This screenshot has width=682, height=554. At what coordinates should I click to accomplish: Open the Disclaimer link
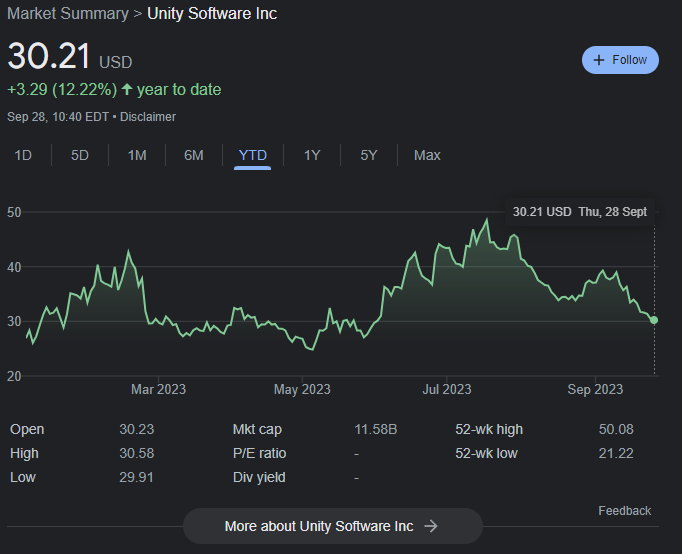point(149,117)
